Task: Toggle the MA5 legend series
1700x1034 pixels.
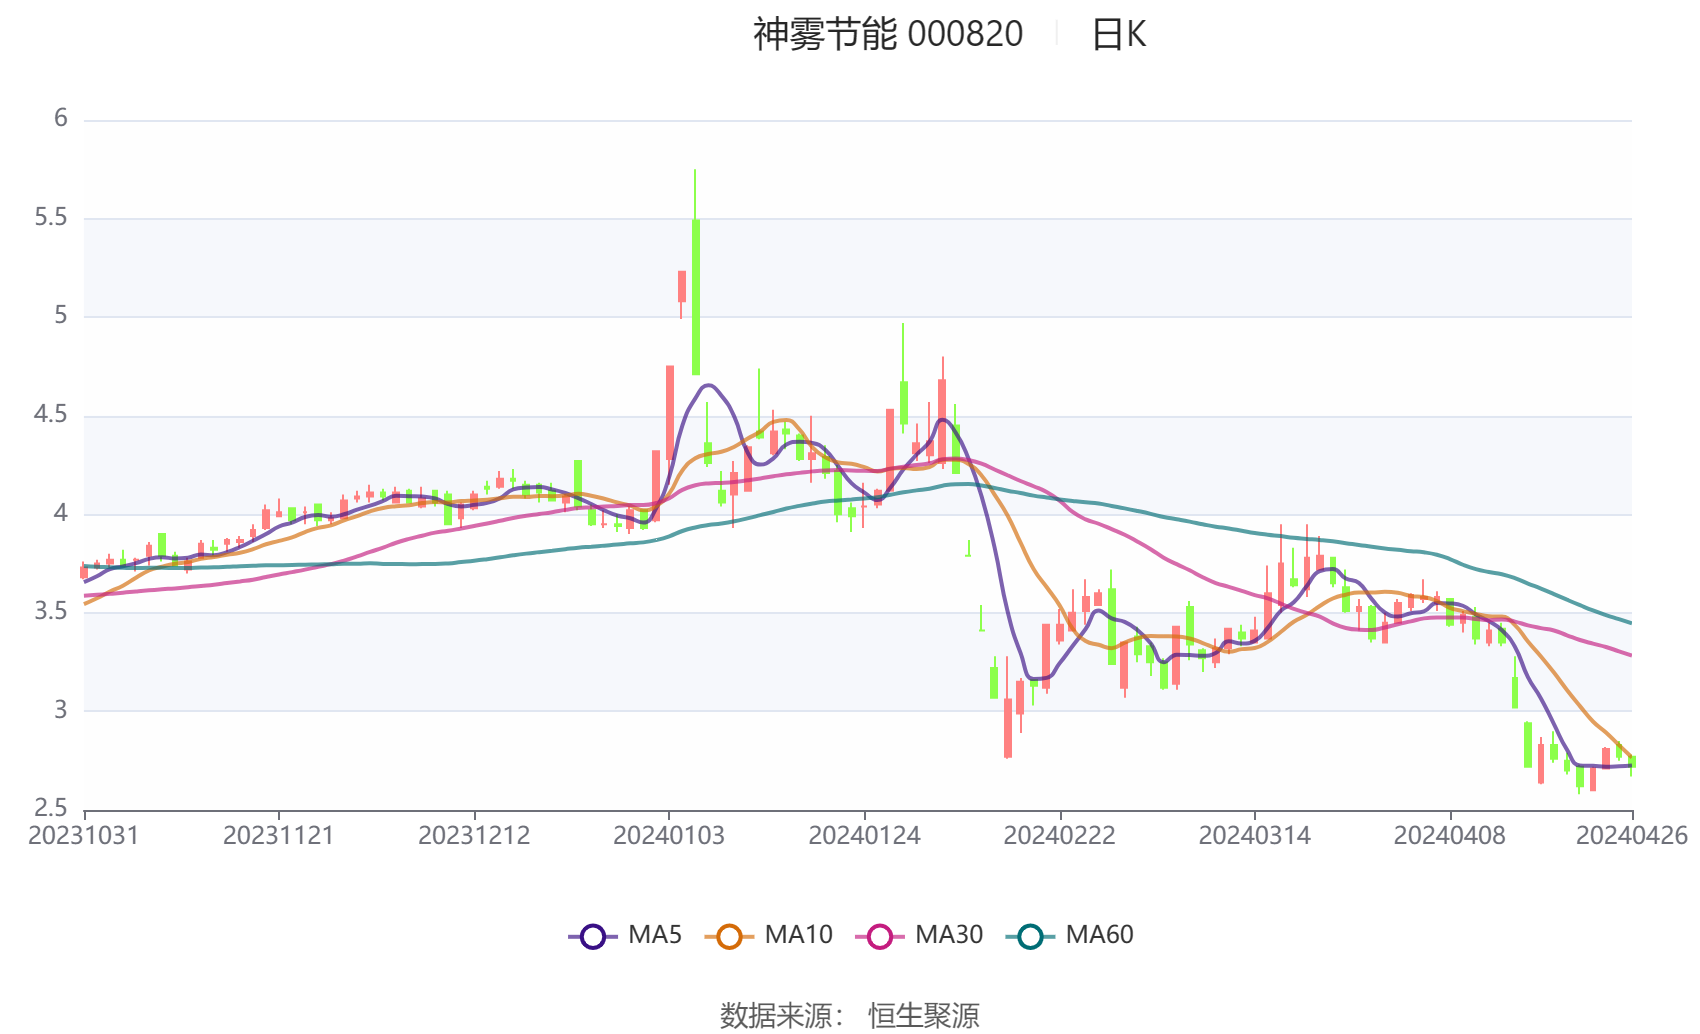Action: [625, 935]
